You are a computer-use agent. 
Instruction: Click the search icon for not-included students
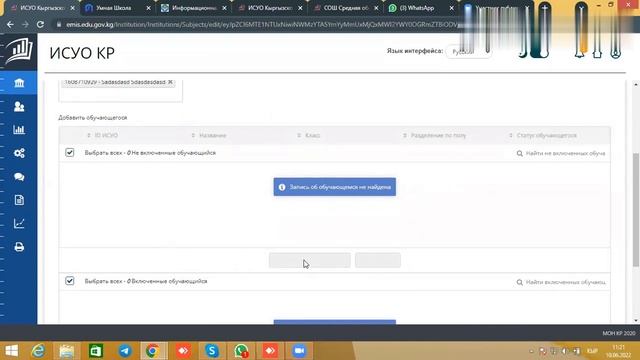pos(520,153)
